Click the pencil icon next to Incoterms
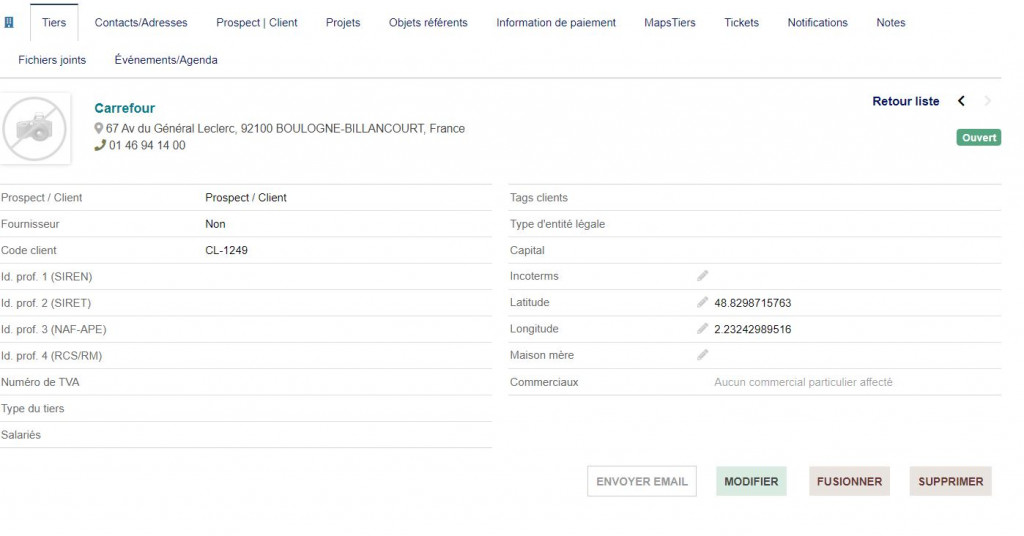The width and height of the screenshot is (1024, 536). tap(703, 276)
